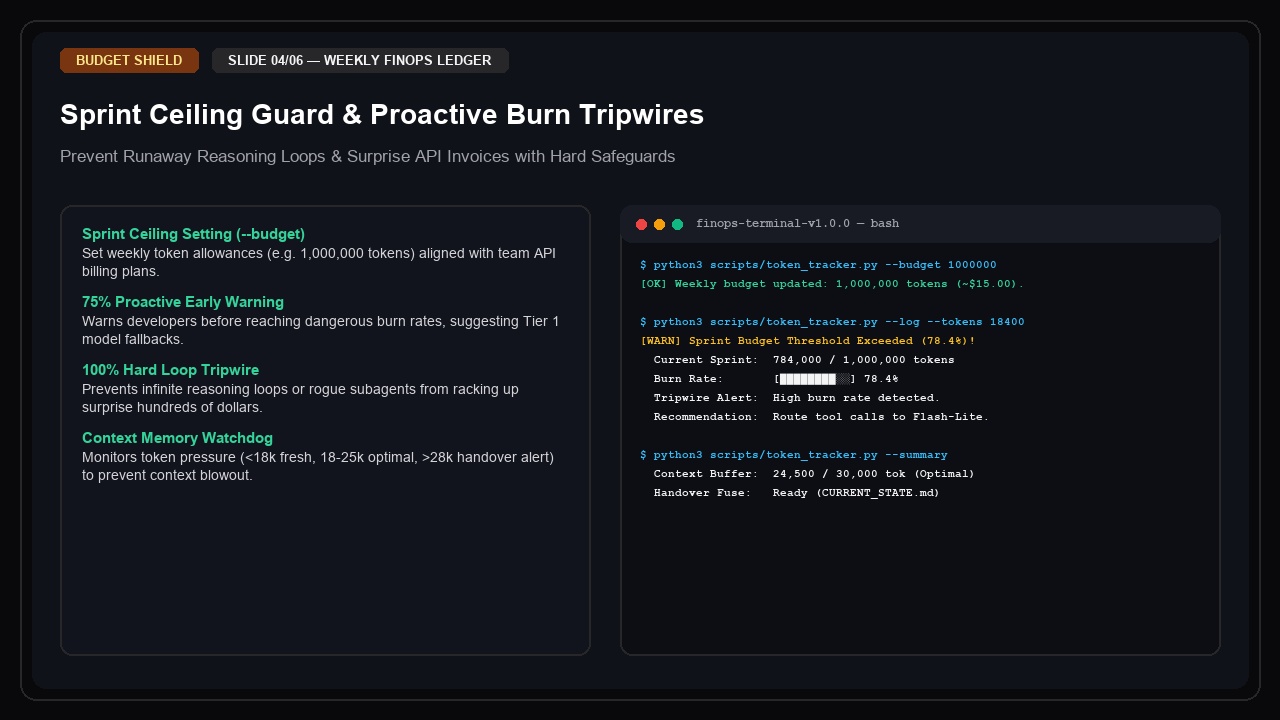1280x720 pixels.
Task: Click the terminal title finops-terminal-v1.0.0 — bash
Action: click(x=797, y=223)
